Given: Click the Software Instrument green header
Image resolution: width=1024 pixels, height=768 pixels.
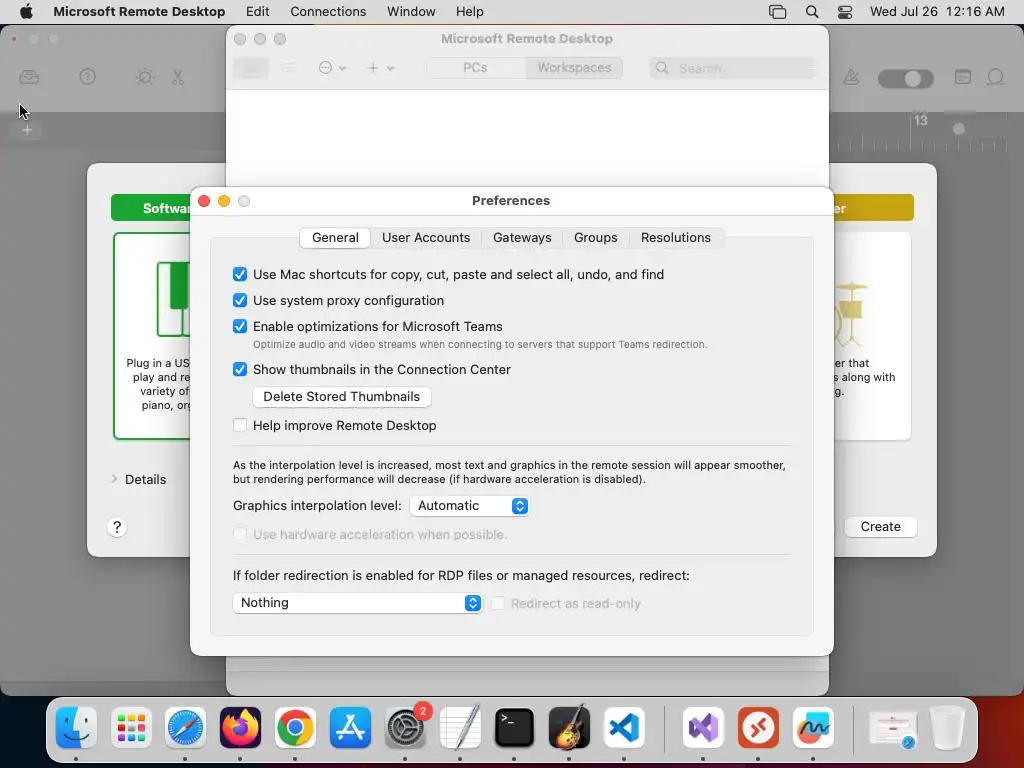Looking at the screenshot, I should (x=151, y=208).
